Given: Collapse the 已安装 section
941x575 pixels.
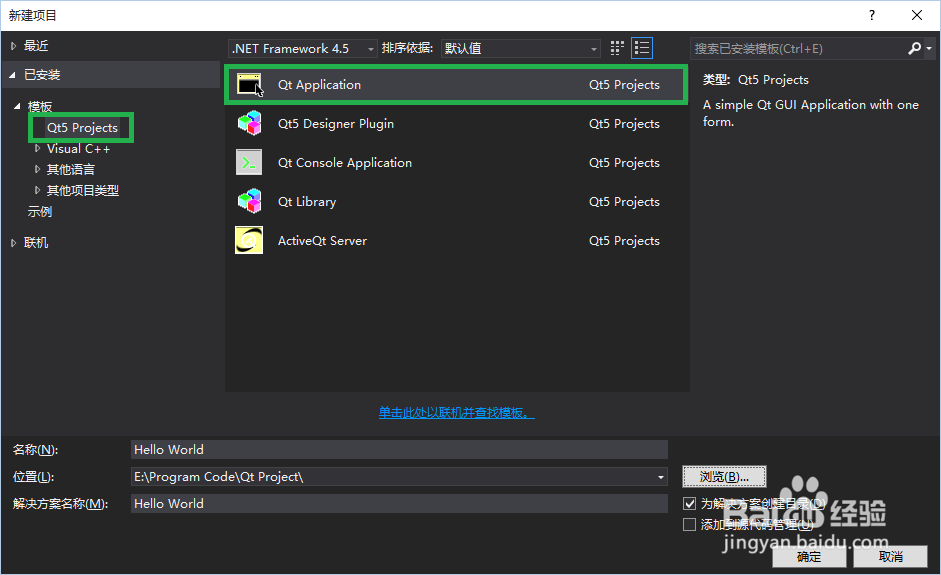Looking at the screenshot, I should [13, 75].
